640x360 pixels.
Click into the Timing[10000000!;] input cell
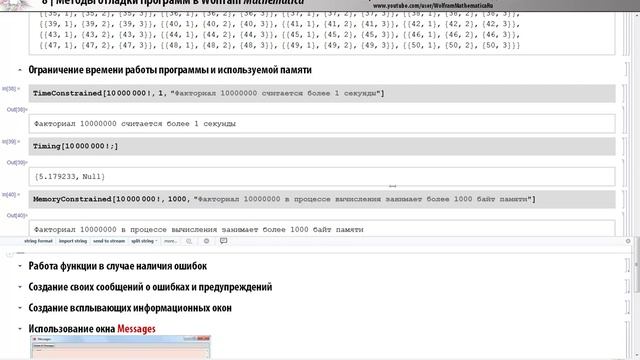[x=322, y=146]
